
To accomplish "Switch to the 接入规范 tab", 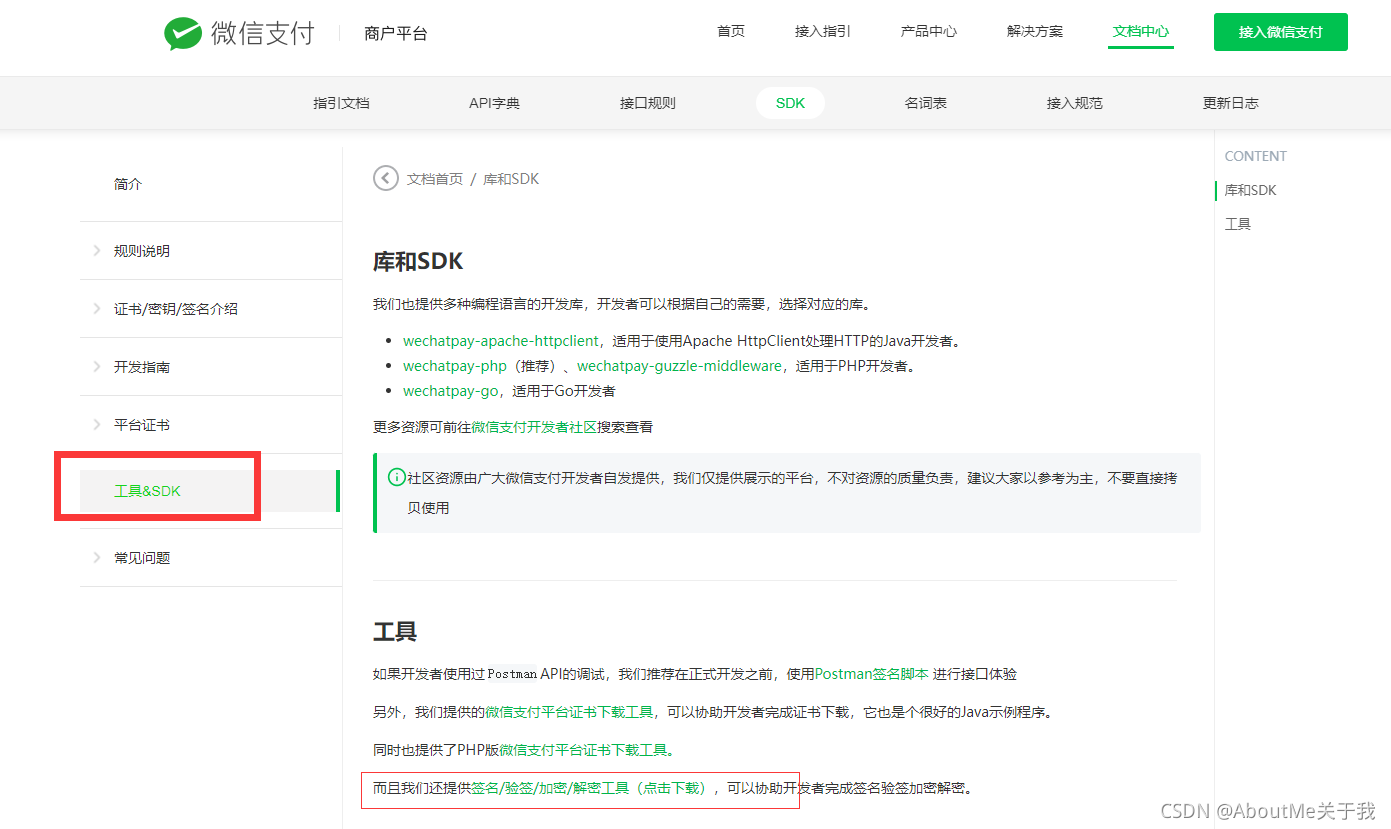I will (x=1075, y=103).
